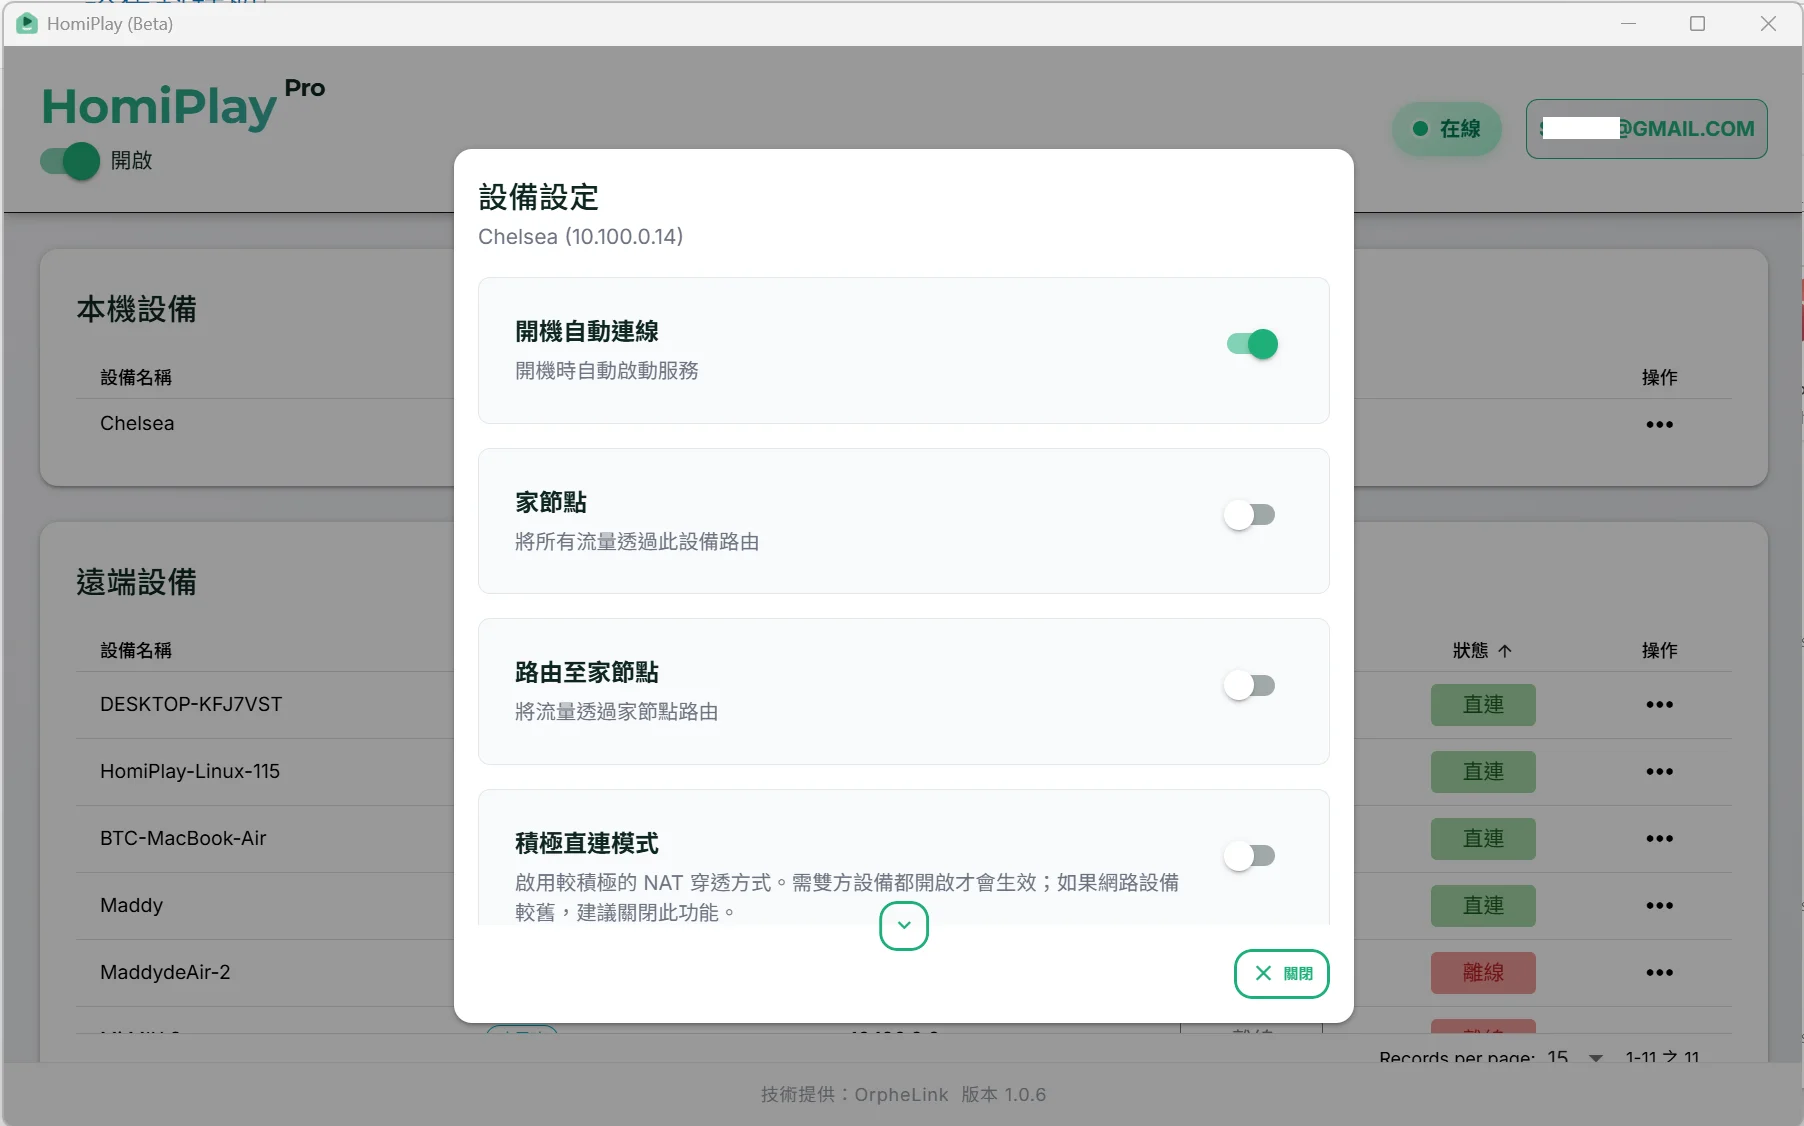Click the HomiPlay app icon in title bar
1804x1126 pixels.
tap(27, 23)
